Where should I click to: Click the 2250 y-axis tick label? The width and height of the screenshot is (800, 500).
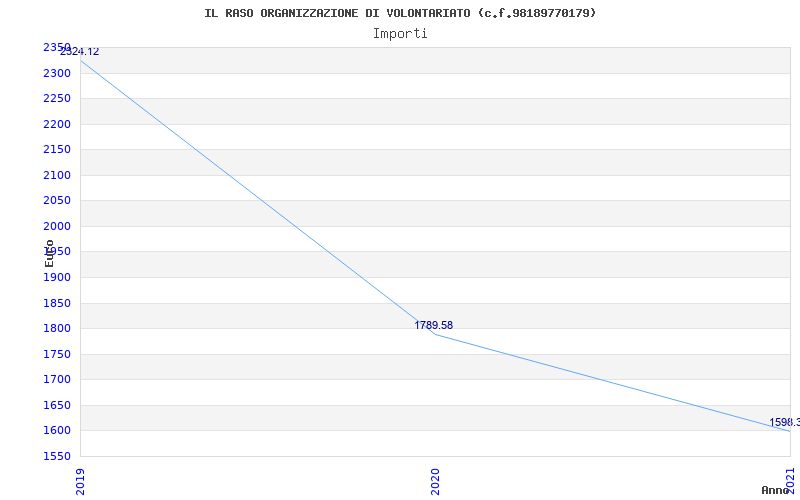tap(57, 98)
